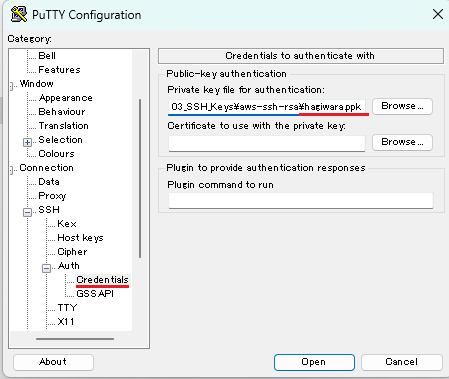Click the certificate file input field
Image resolution: width=449 pixels, height=379 pixels.
pyautogui.click(x=267, y=143)
